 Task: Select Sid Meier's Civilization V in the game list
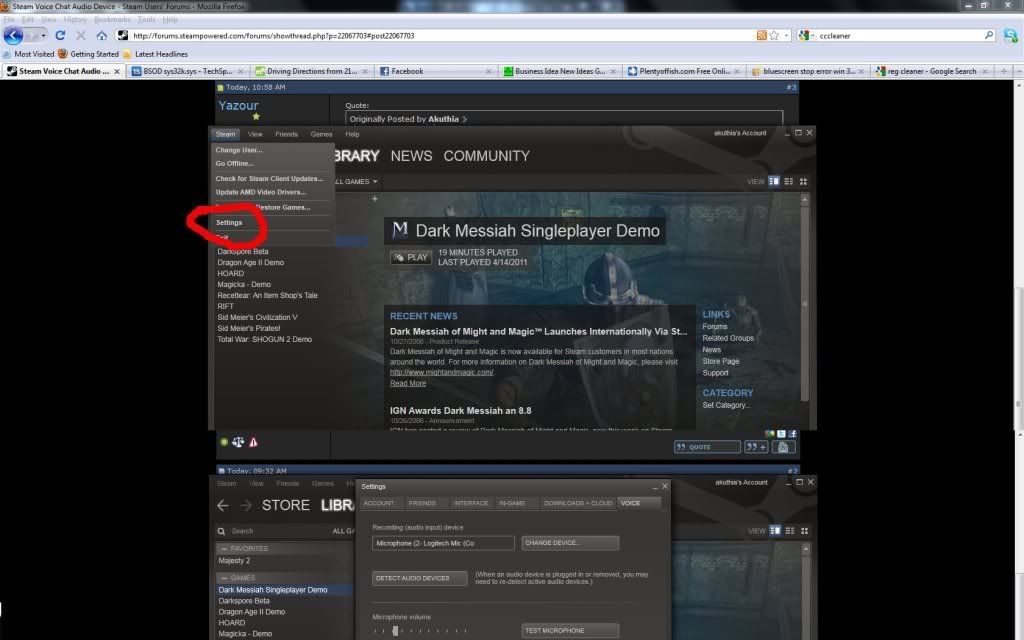coord(257,317)
